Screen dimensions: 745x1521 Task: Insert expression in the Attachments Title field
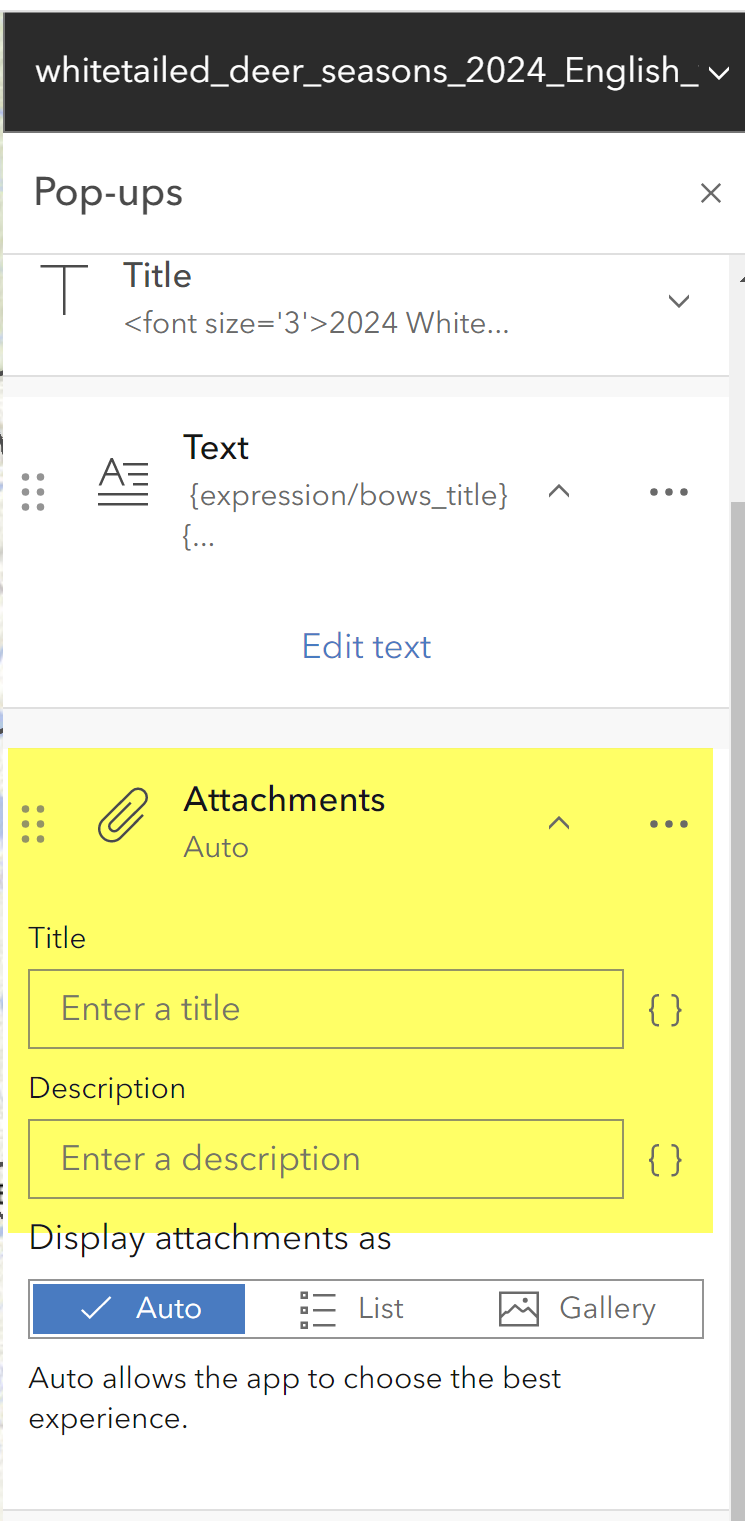click(x=665, y=1010)
